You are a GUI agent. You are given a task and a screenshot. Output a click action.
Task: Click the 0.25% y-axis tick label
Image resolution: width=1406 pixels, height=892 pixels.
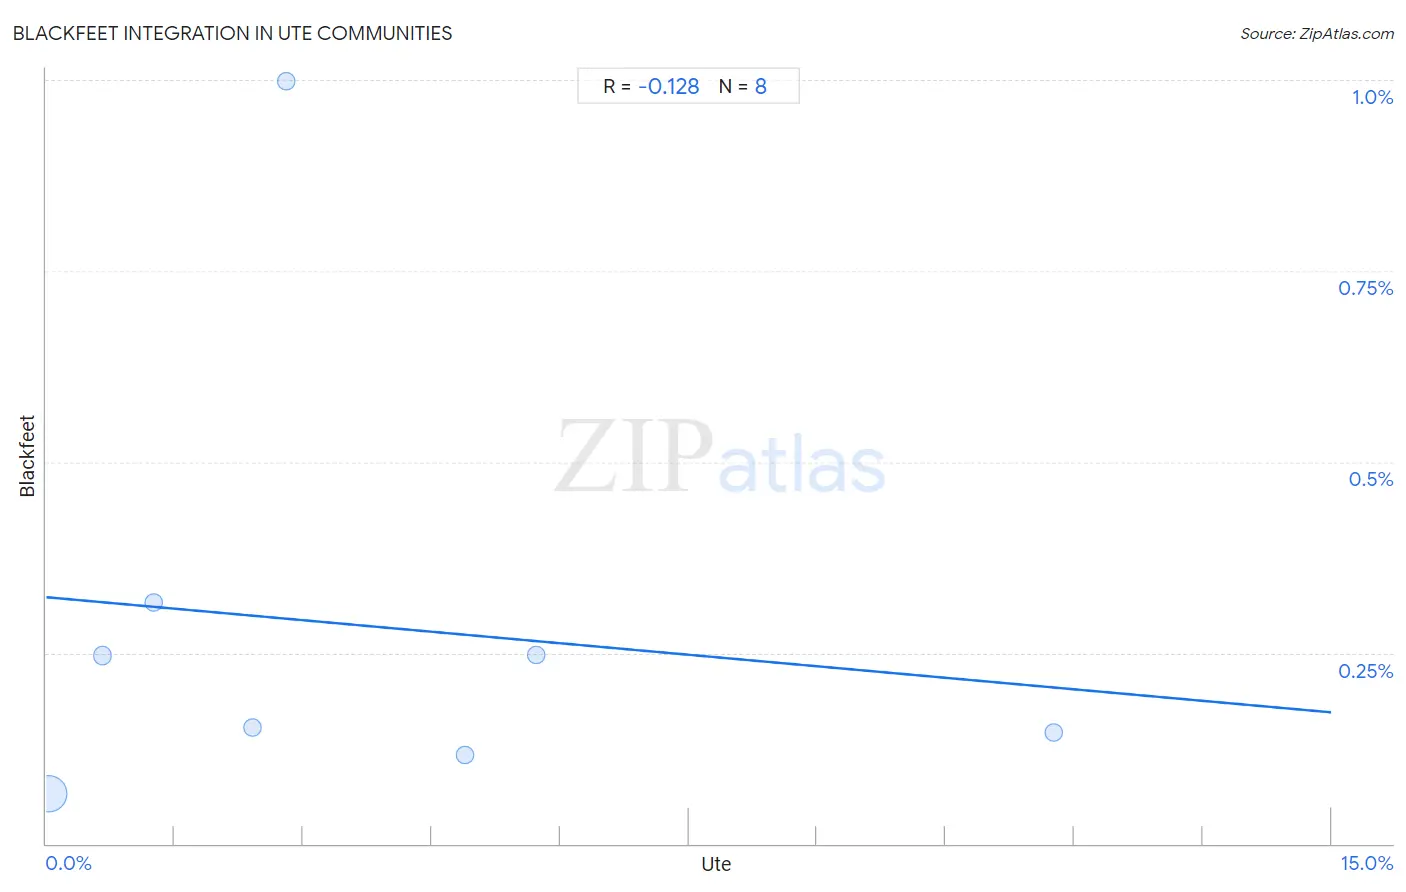pyautogui.click(x=1365, y=671)
